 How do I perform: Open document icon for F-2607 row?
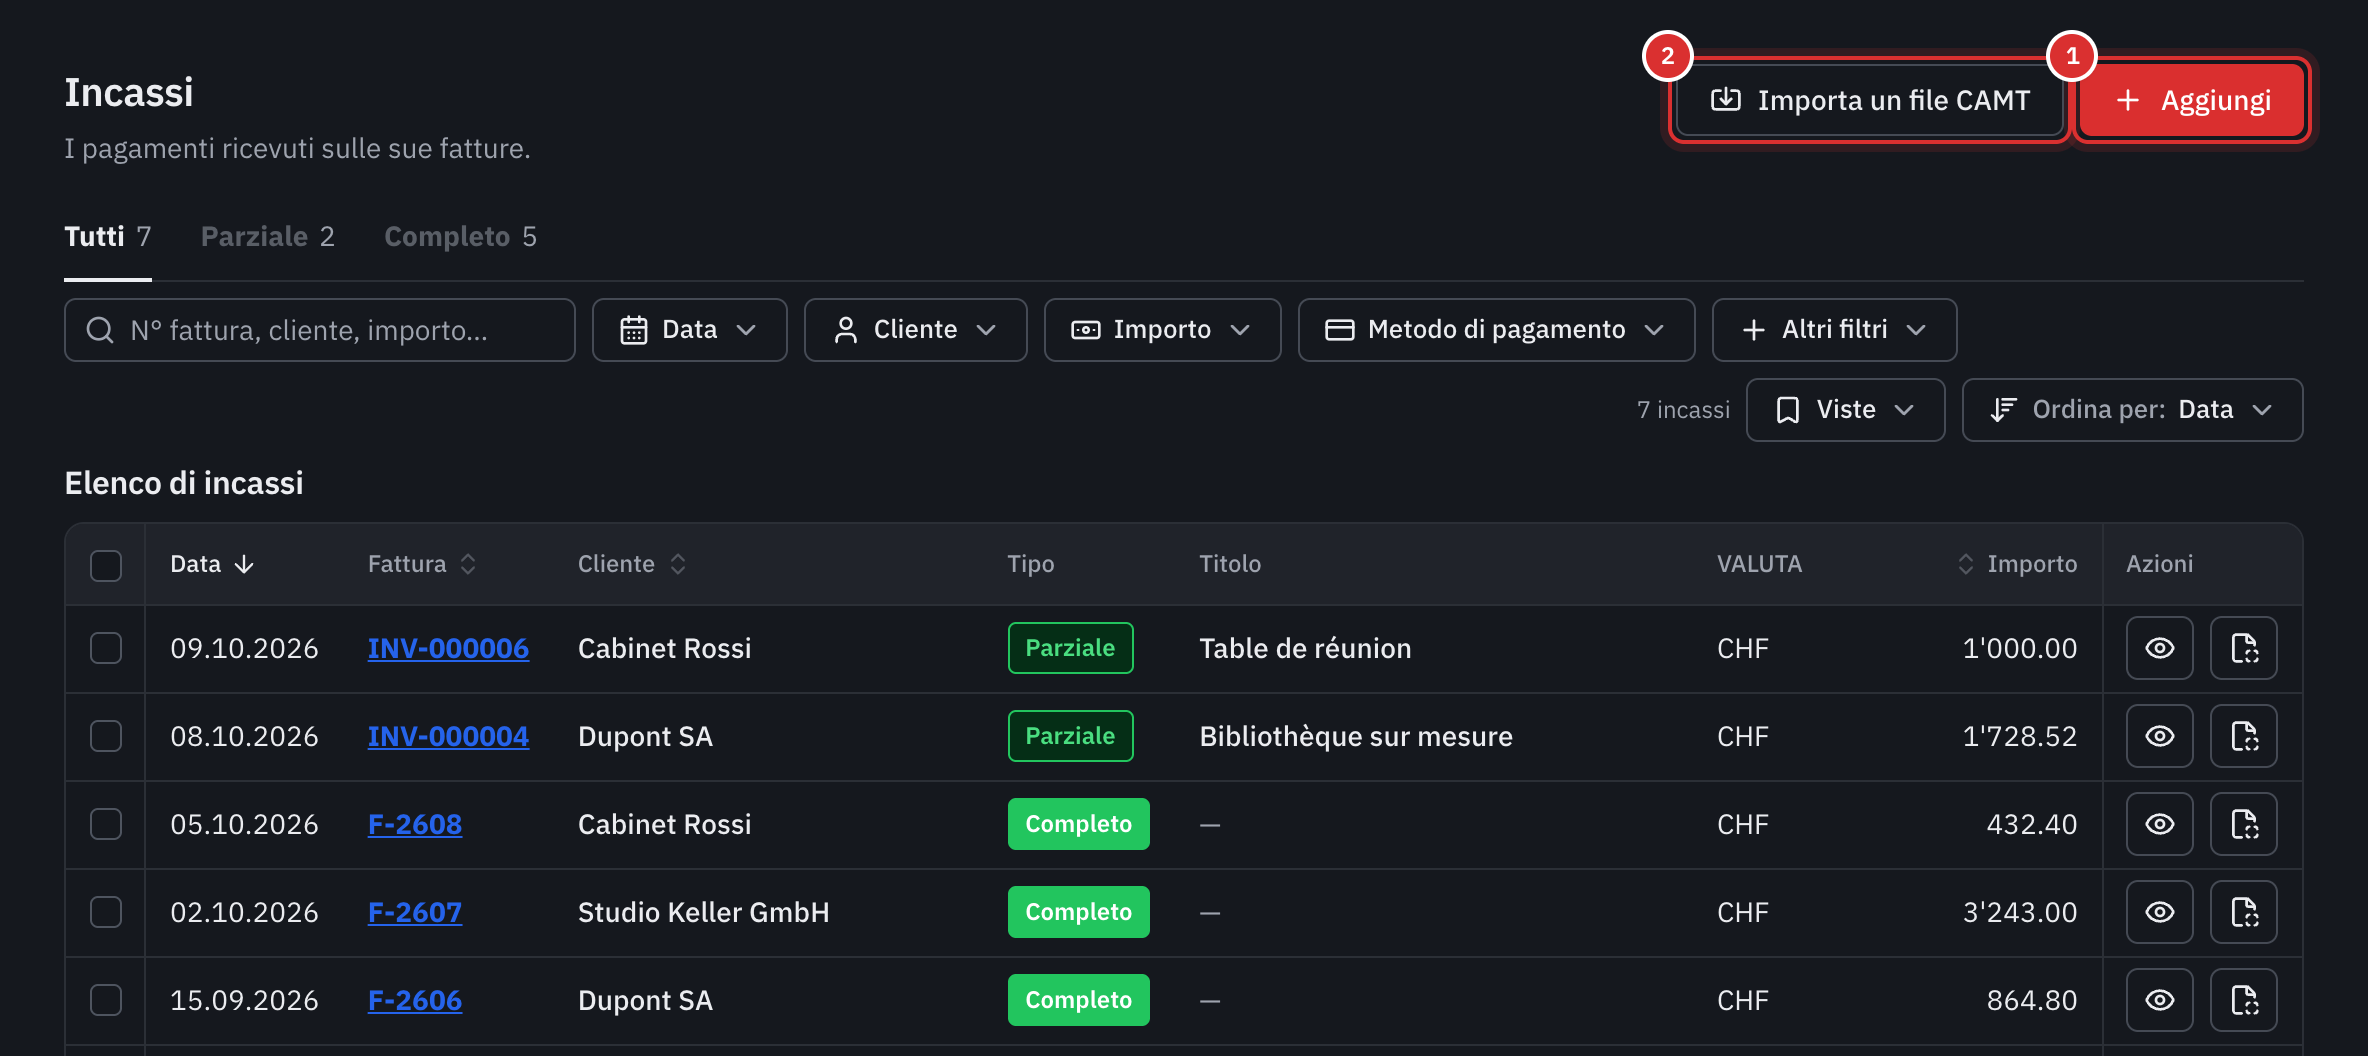tap(2243, 912)
